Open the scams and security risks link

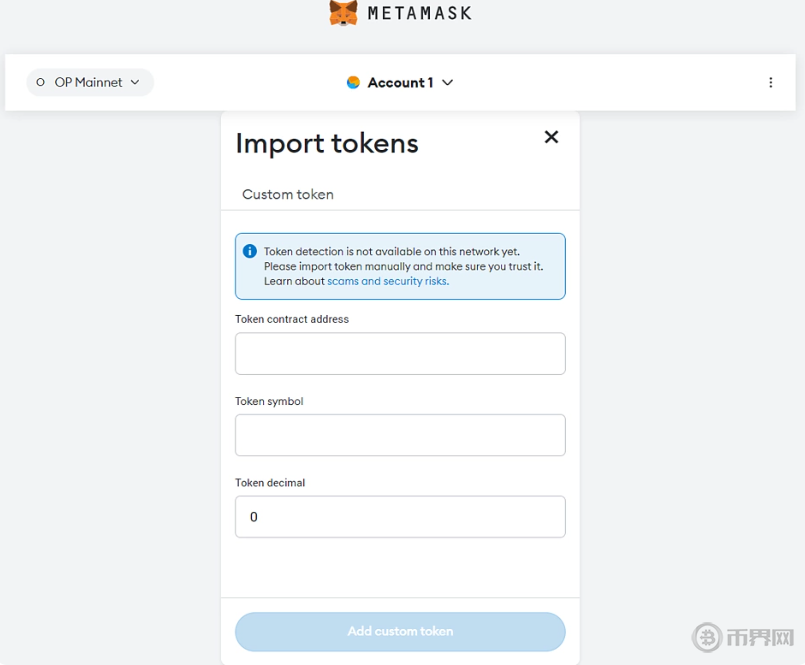coord(388,281)
